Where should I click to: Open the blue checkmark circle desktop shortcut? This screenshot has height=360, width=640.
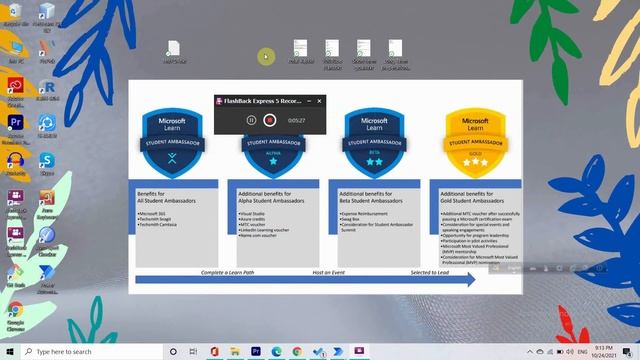pos(47,242)
